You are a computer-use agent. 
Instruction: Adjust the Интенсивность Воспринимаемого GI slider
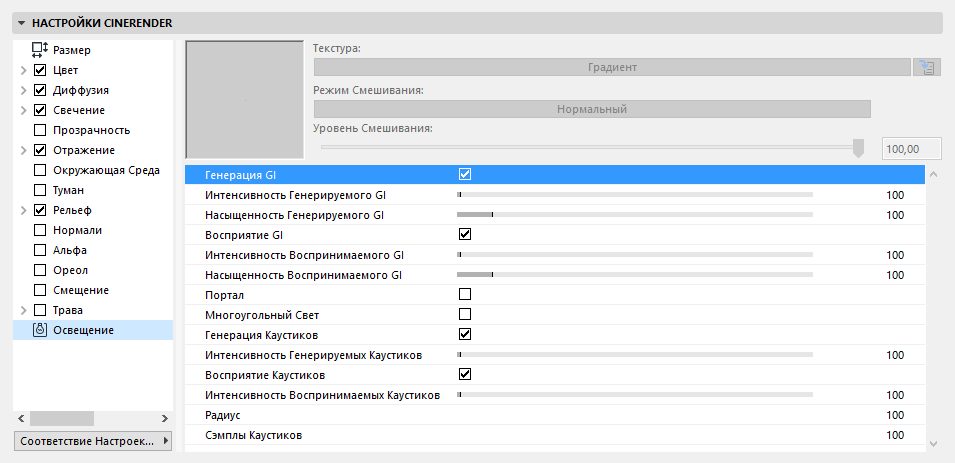(635, 255)
